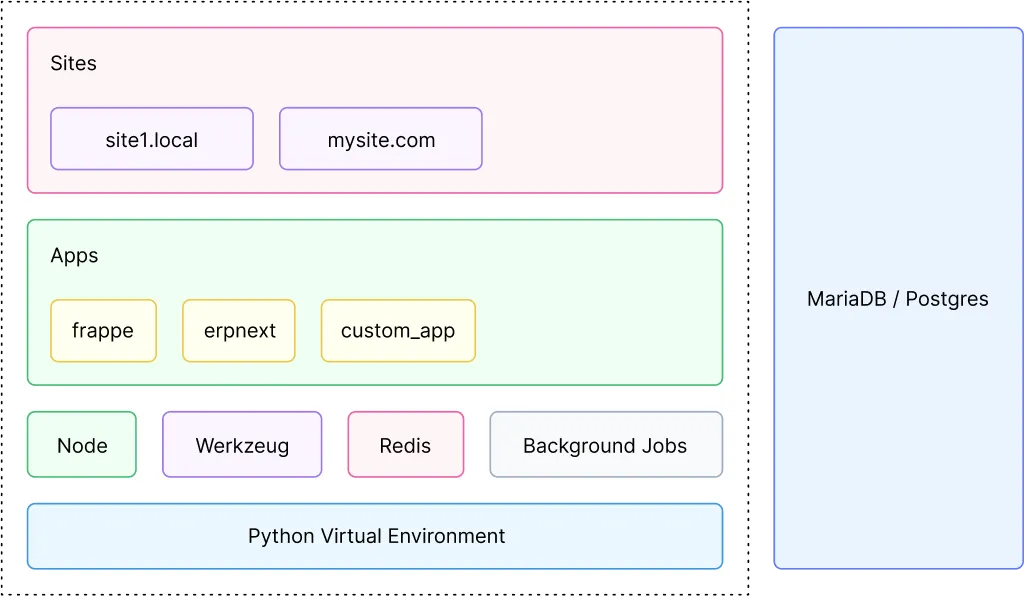Switch to the Sites section header

coord(73,63)
